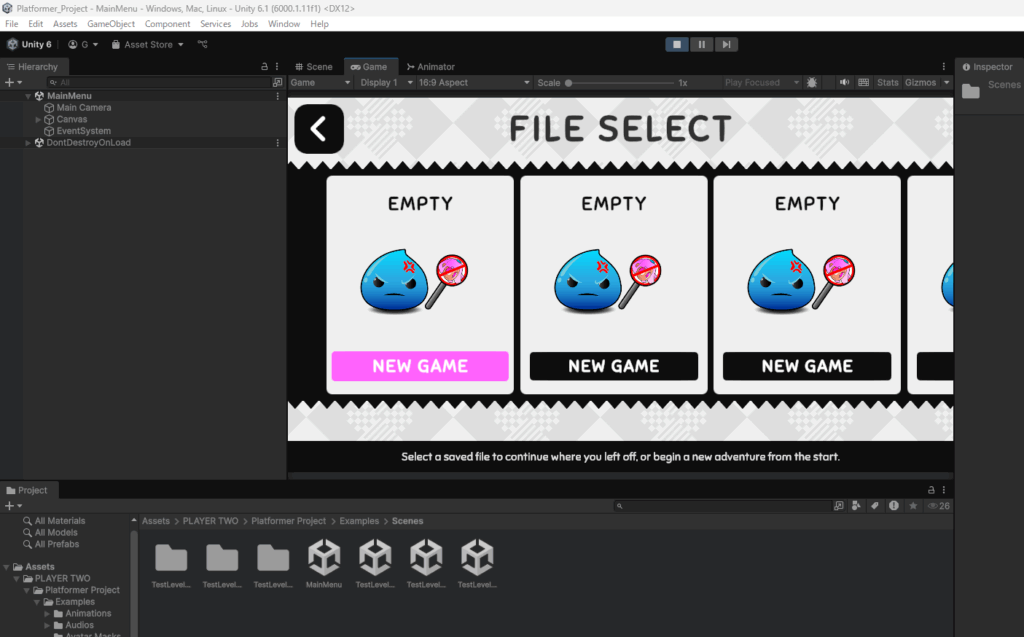Open the 16:9 Aspect dropdown

(474, 82)
